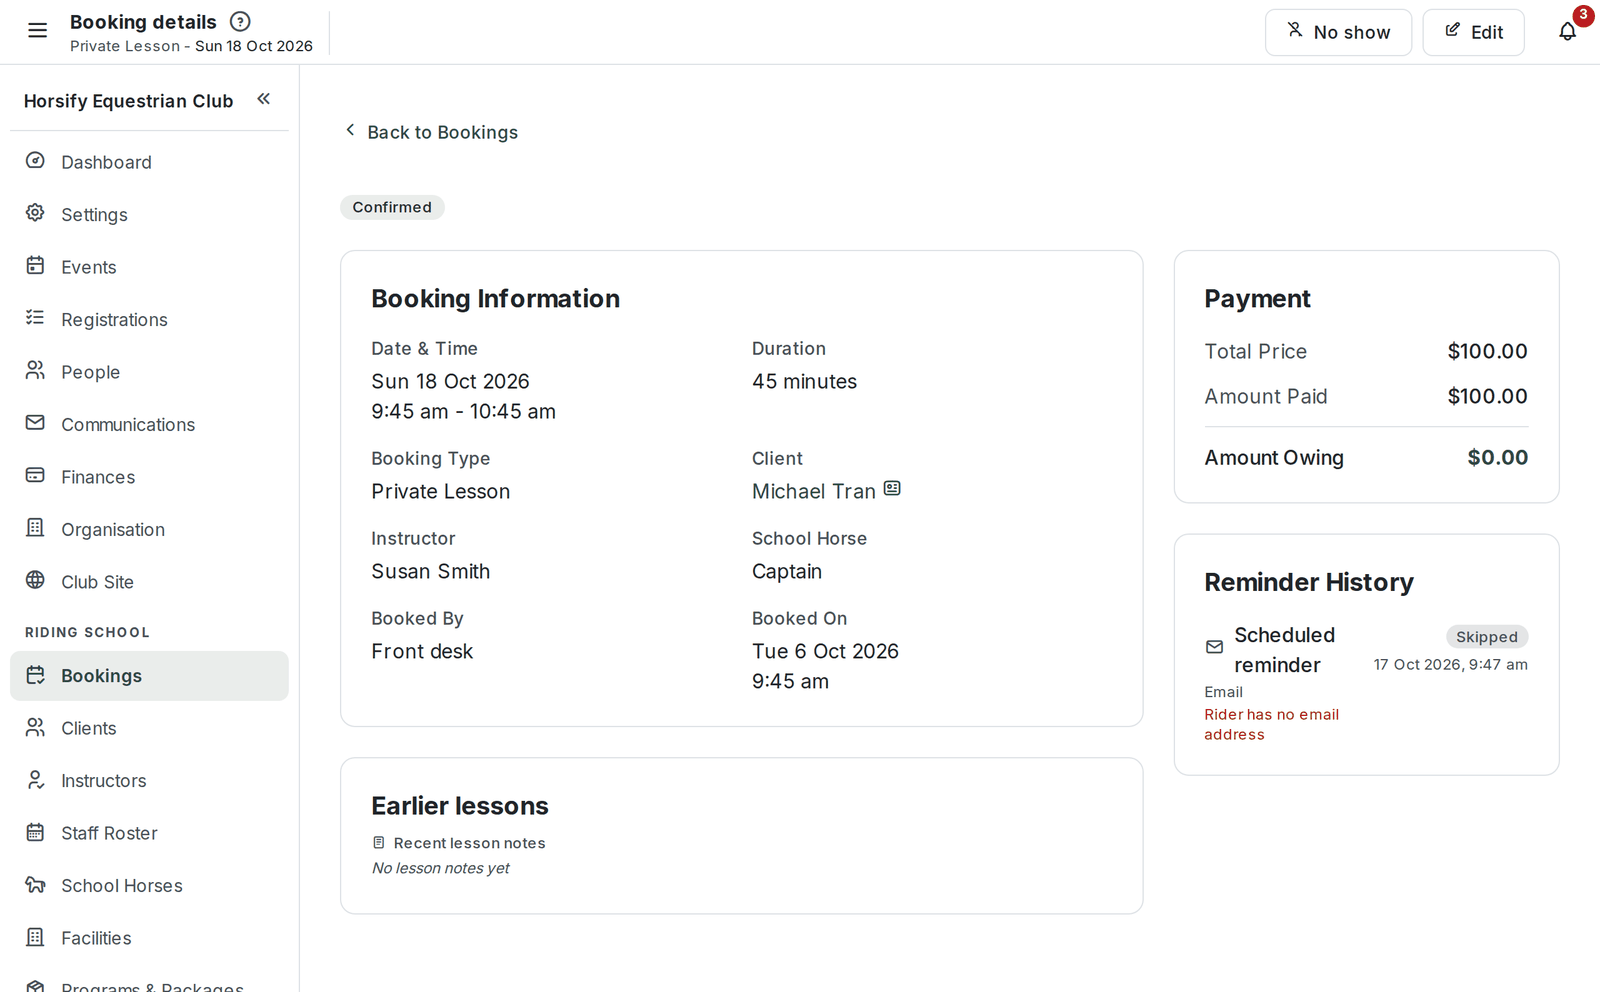Open the hamburger menu icon

point(37,30)
